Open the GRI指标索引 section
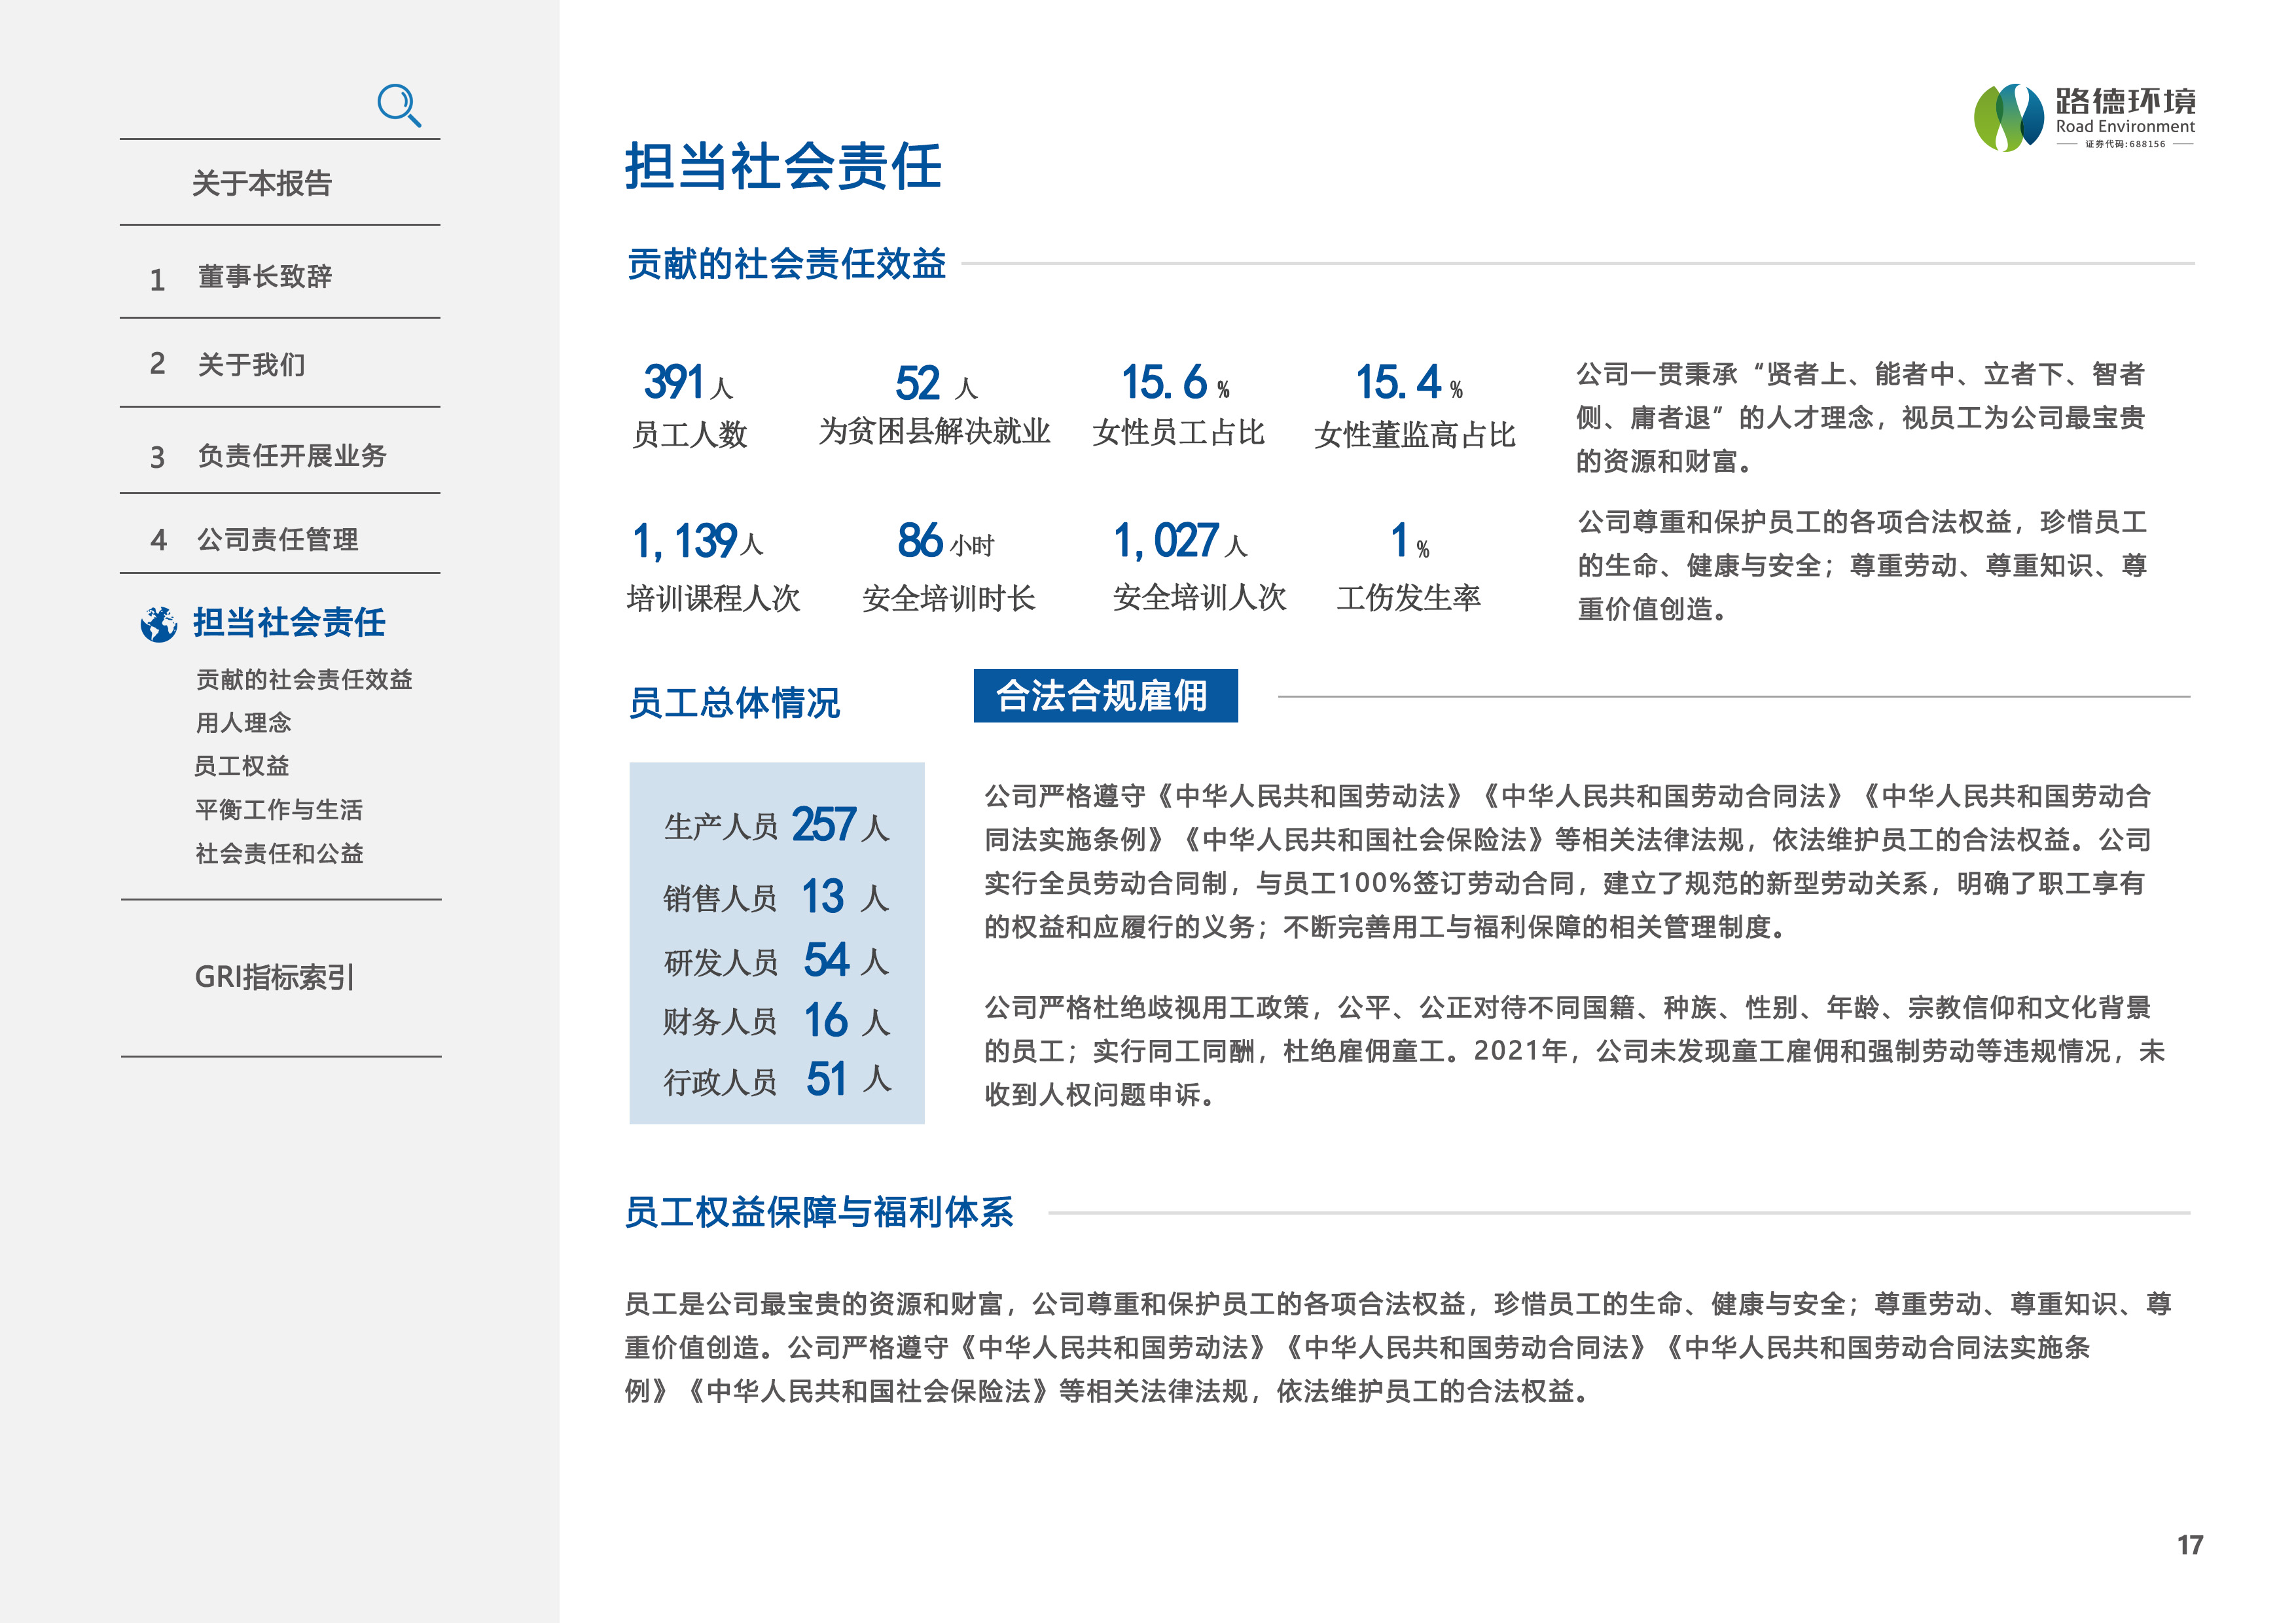This screenshot has width=2296, height=1623. click(x=274, y=977)
